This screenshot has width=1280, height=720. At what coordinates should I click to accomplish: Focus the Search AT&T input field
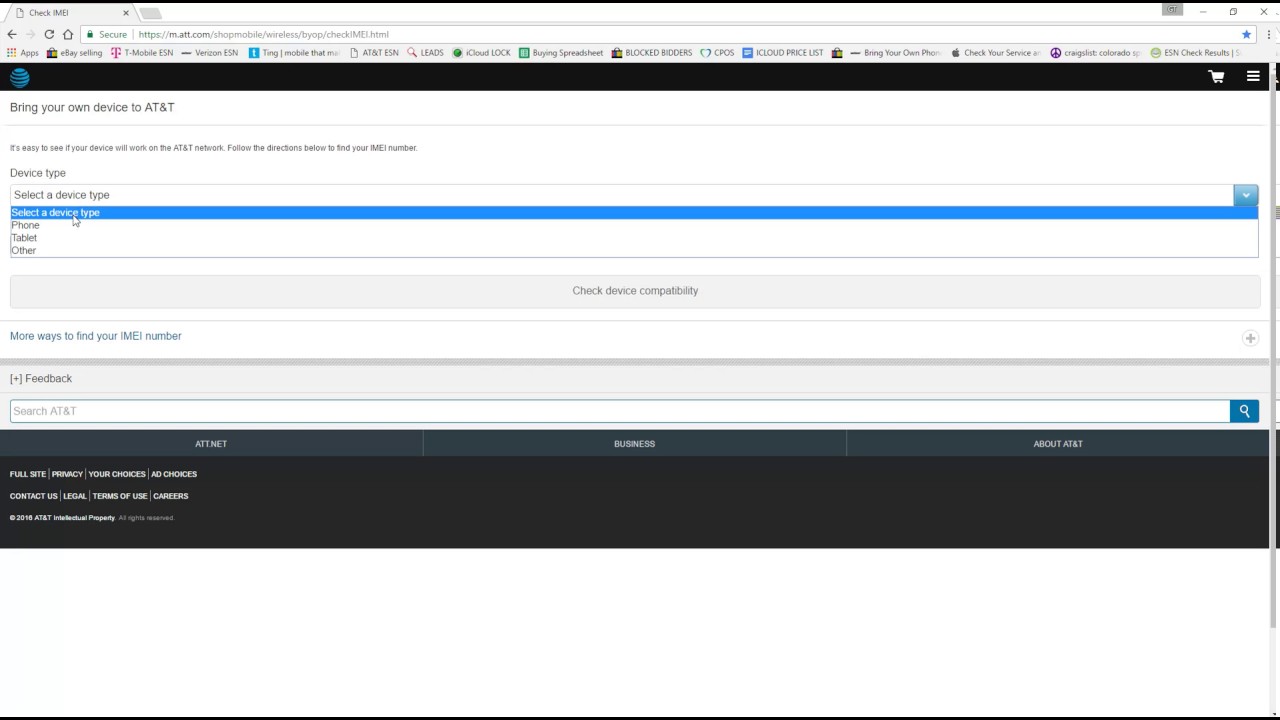pyautogui.click(x=620, y=411)
